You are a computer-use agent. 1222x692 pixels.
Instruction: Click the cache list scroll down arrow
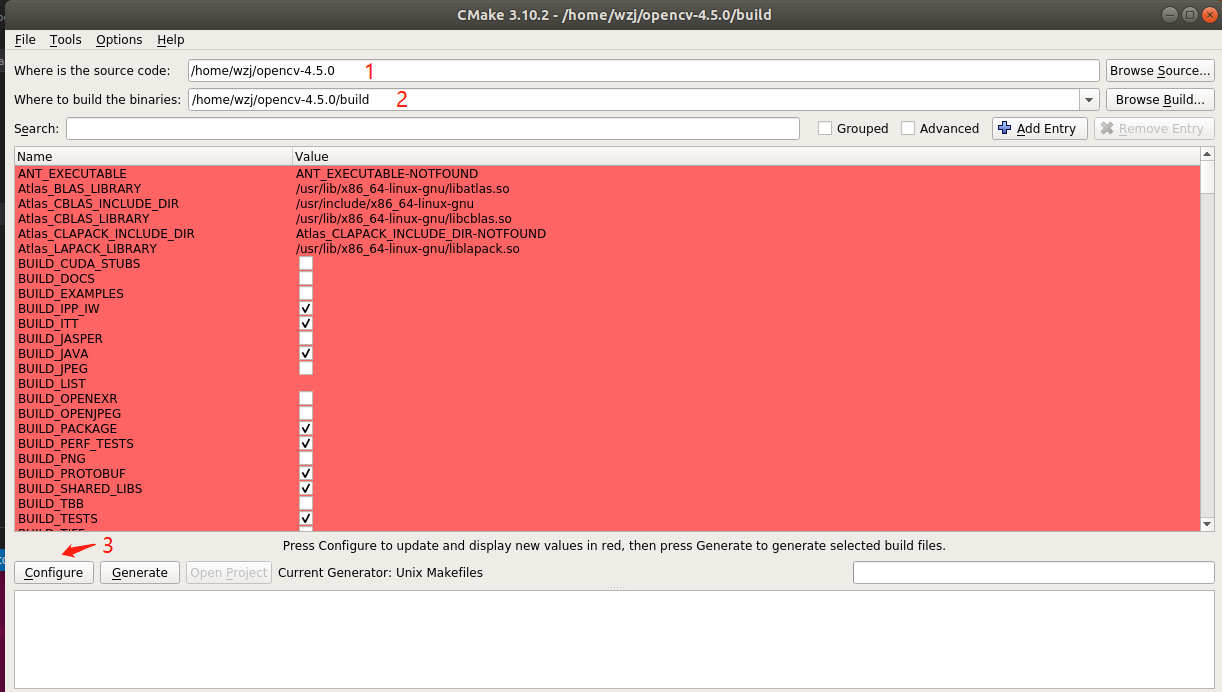pyautogui.click(x=1207, y=524)
